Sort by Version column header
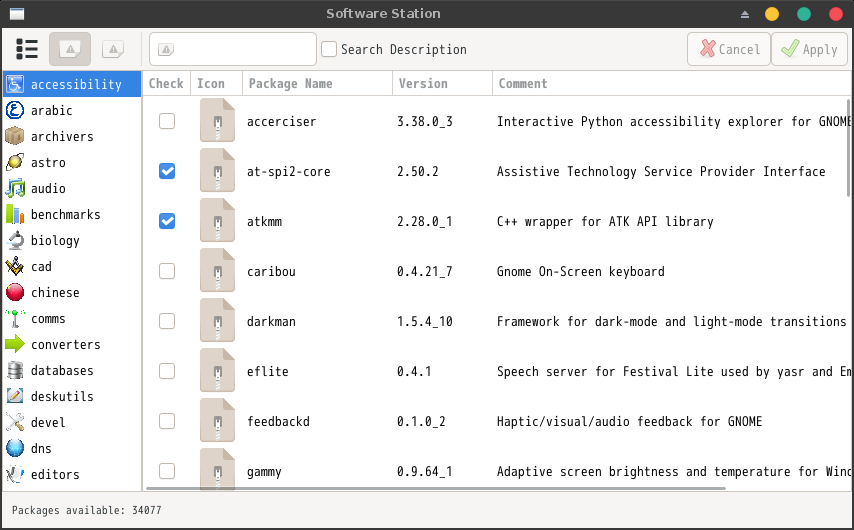The height and width of the screenshot is (530, 854). tap(442, 83)
